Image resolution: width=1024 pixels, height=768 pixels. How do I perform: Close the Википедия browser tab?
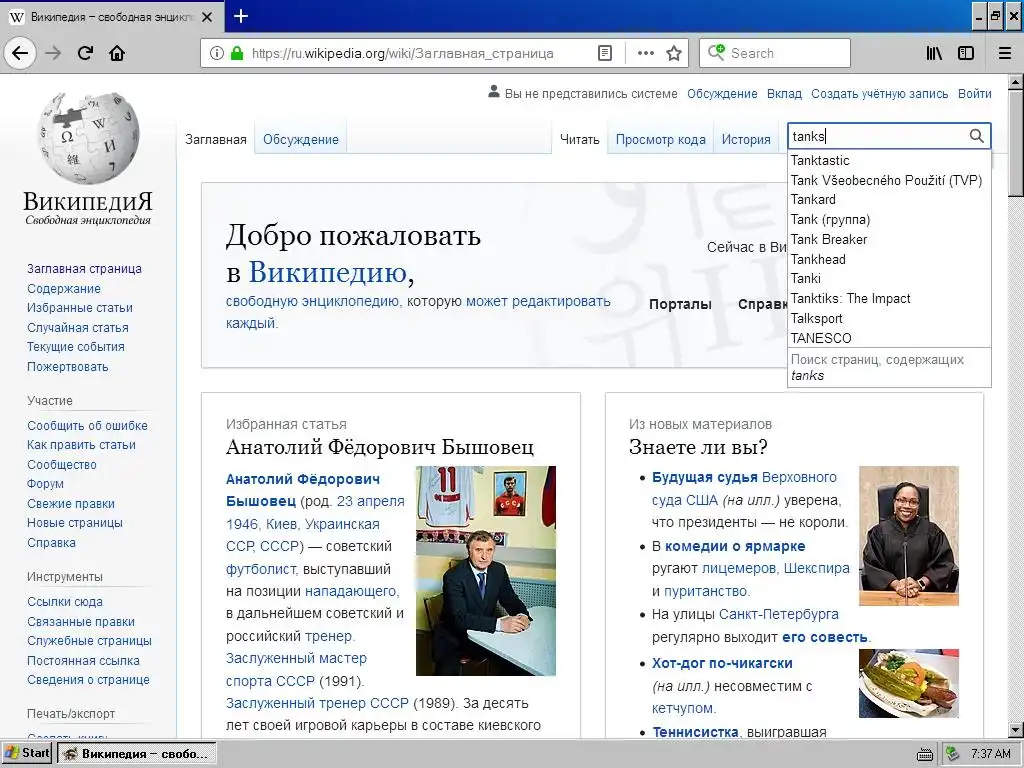click(x=207, y=17)
